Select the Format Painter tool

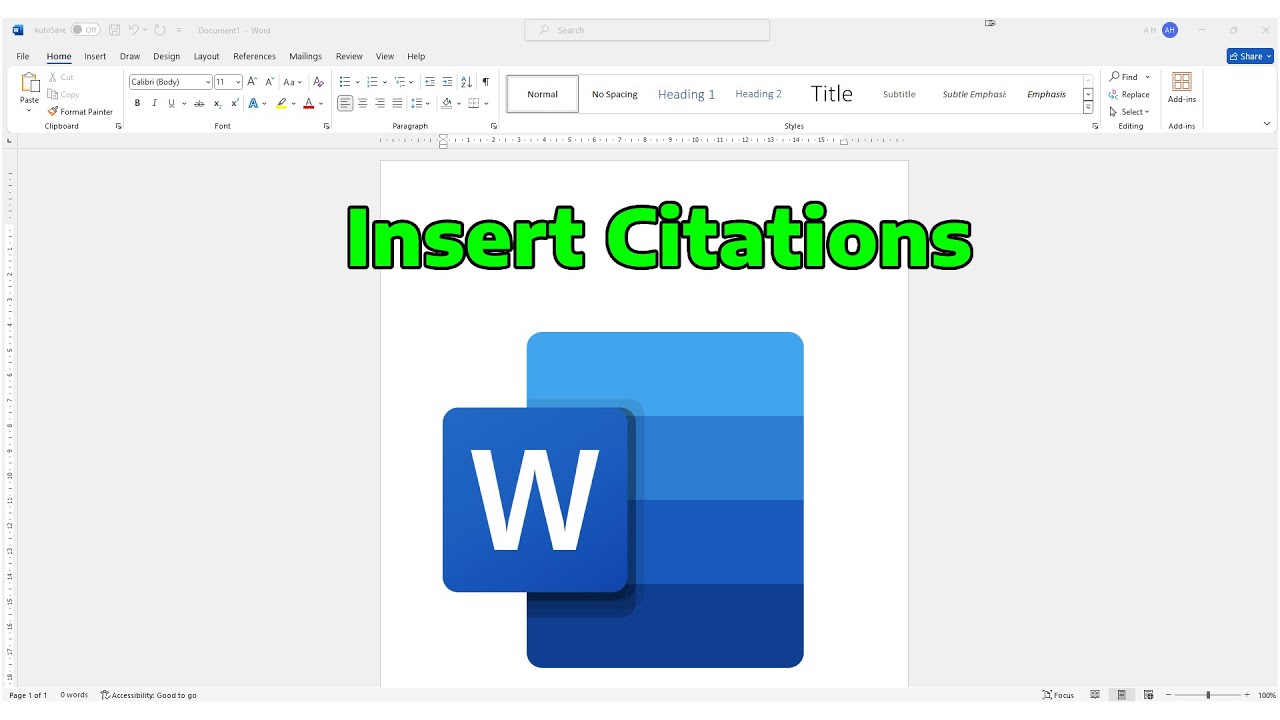(80, 112)
